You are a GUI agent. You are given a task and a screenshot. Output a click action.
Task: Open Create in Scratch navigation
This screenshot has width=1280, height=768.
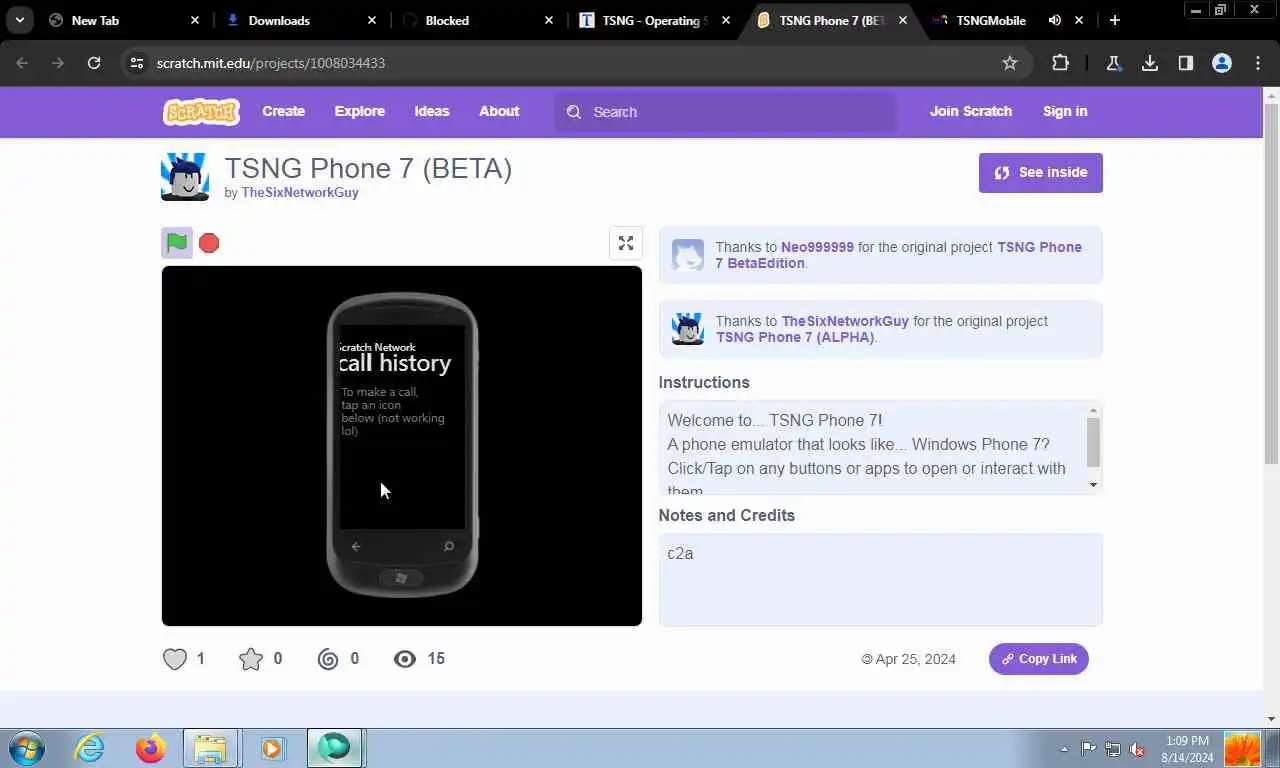(x=283, y=111)
